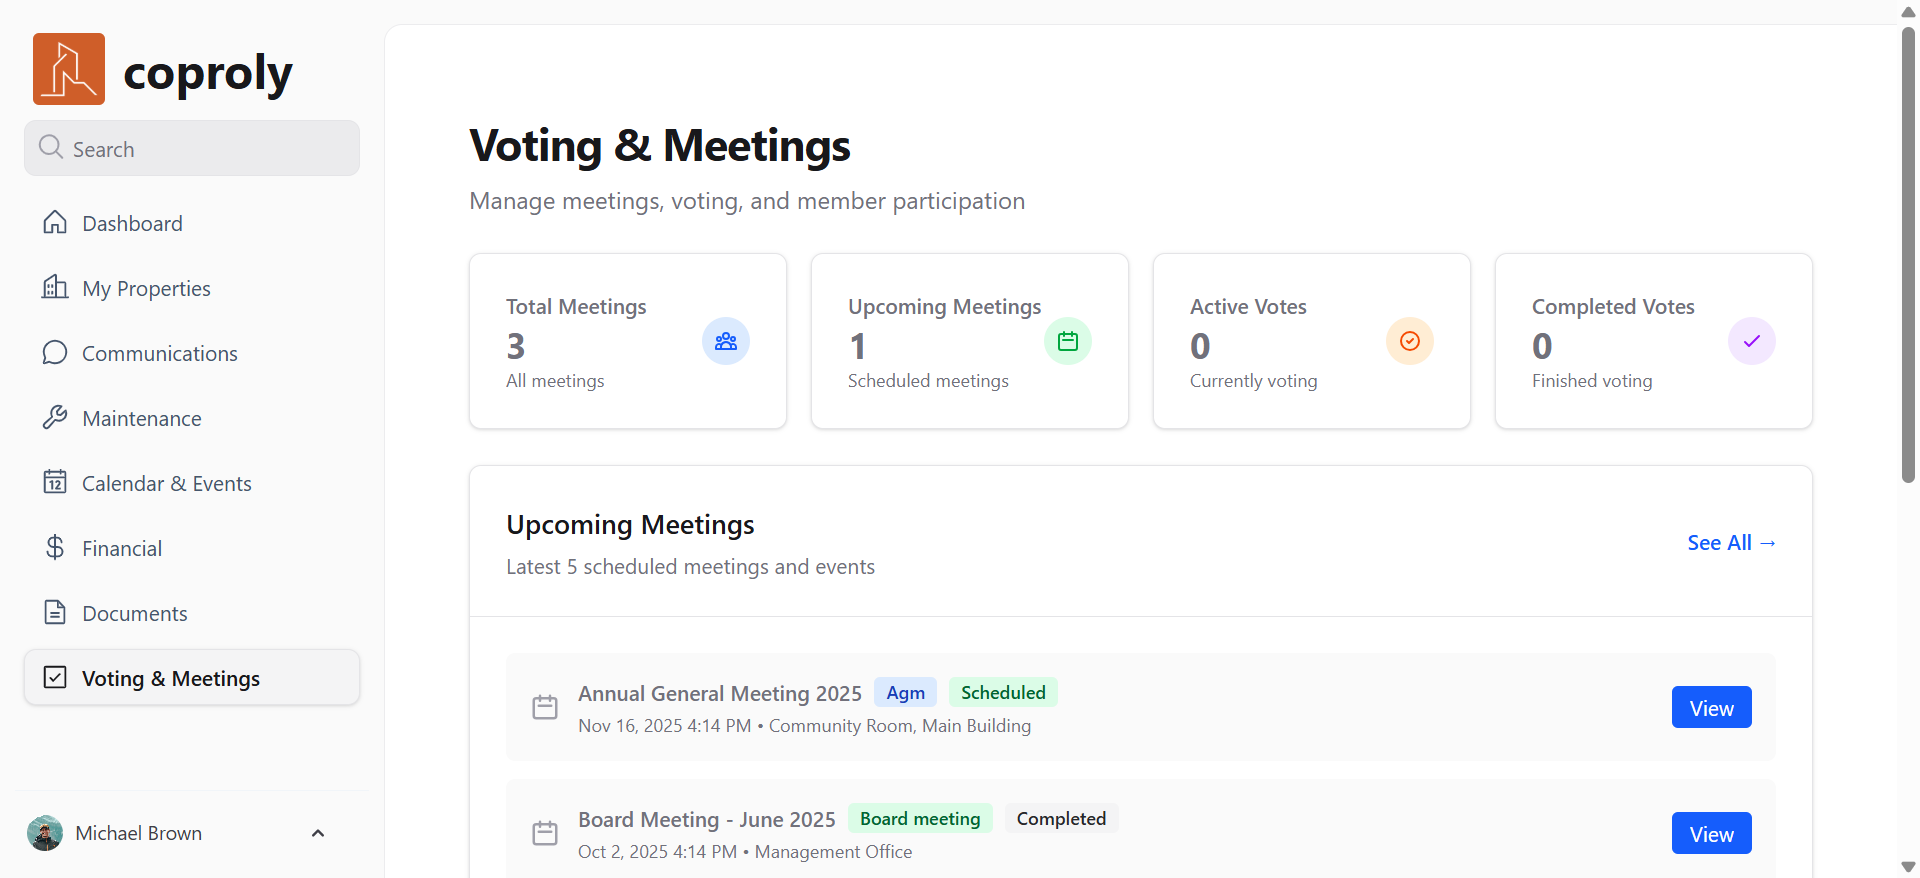Click the coproly logo icon
Viewport: 1920px width, 878px height.
tap(69, 69)
